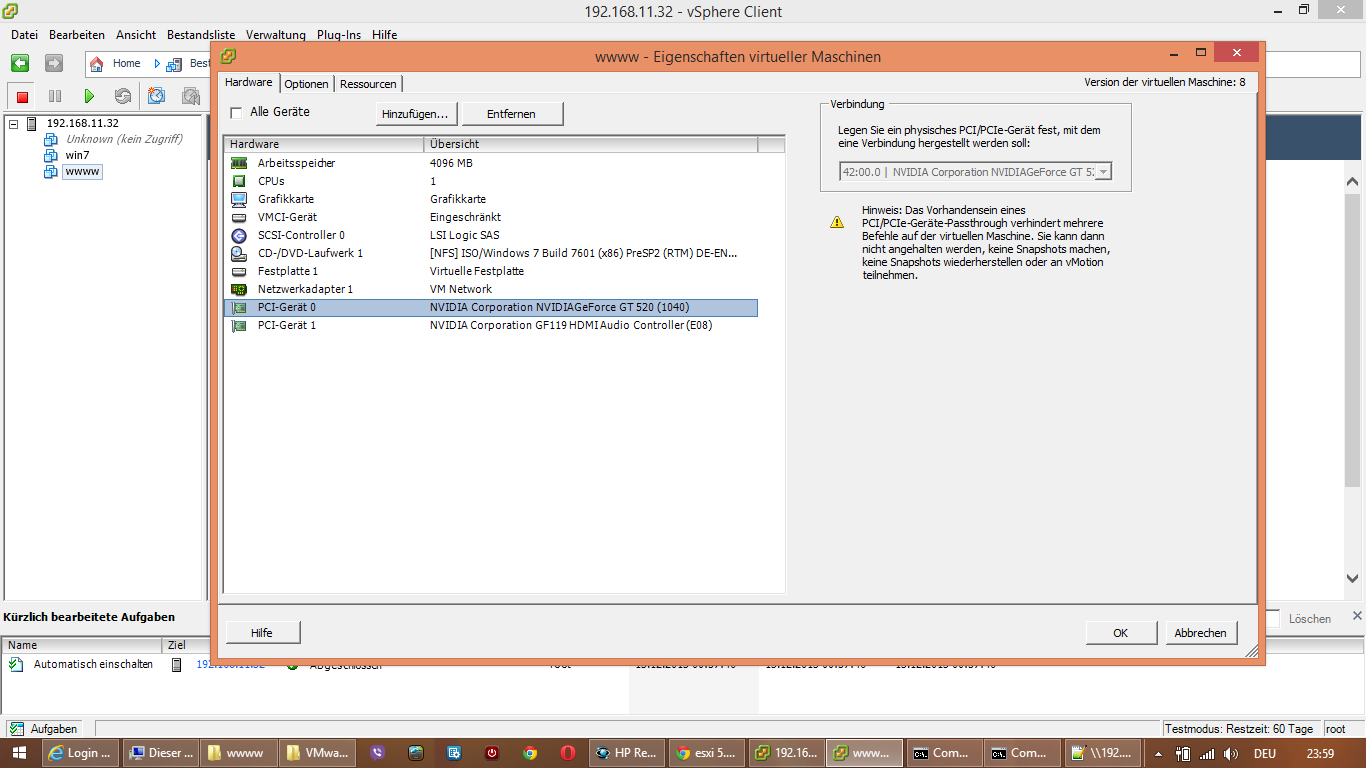Click Home in the navigation breadcrumb
Viewport: 1366px width, 768px height.
coord(126,63)
